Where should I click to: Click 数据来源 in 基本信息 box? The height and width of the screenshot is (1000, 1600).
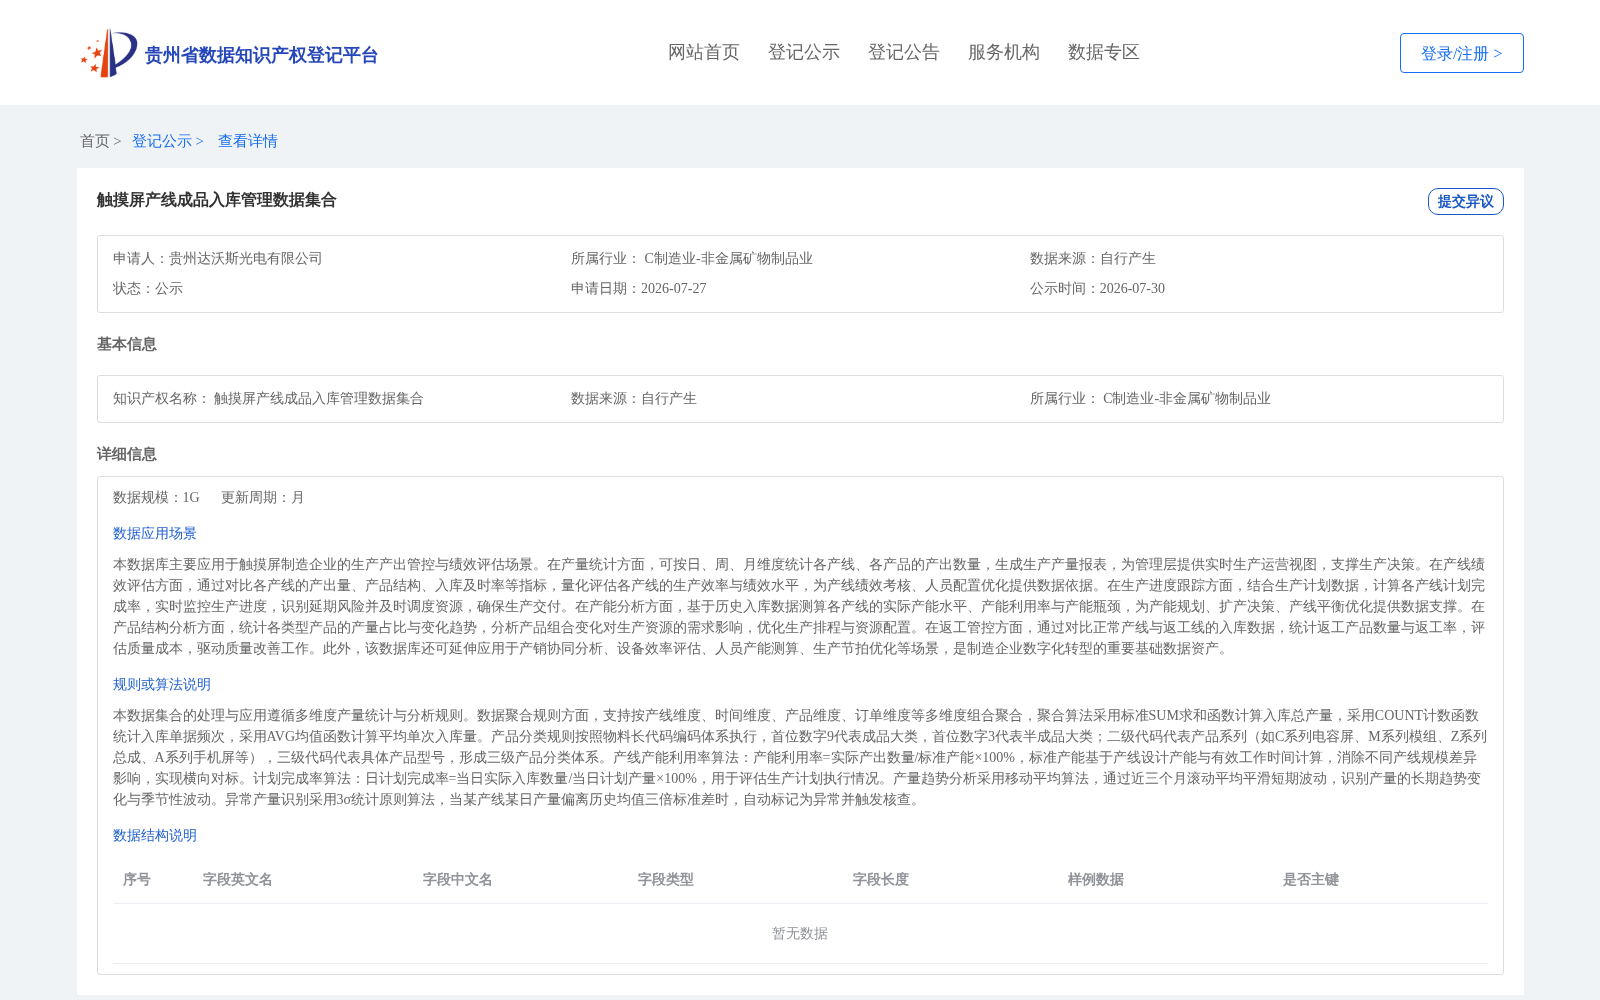point(634,398)
